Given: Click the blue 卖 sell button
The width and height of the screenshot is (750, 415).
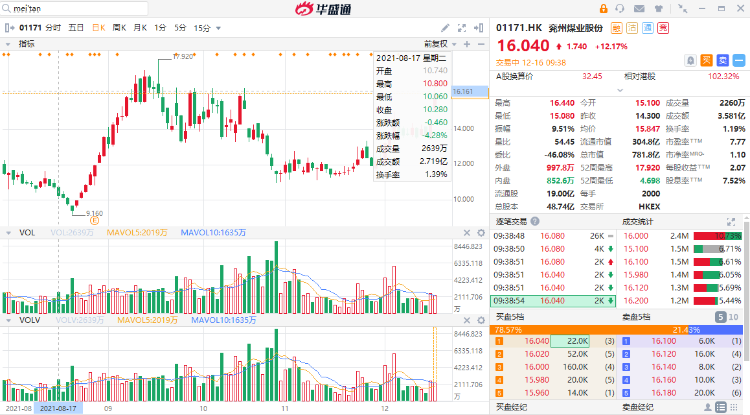Looking at the screenshot, I should point(723,61).
